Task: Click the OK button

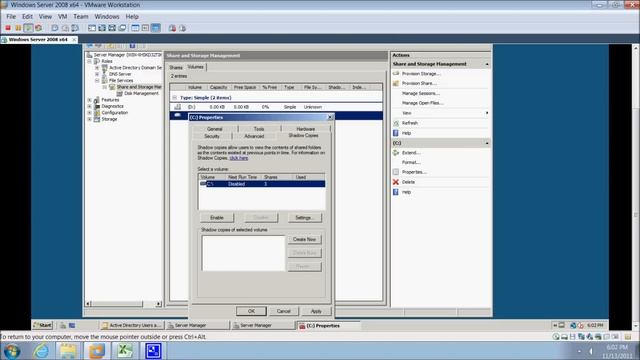Action: [251, 311]
